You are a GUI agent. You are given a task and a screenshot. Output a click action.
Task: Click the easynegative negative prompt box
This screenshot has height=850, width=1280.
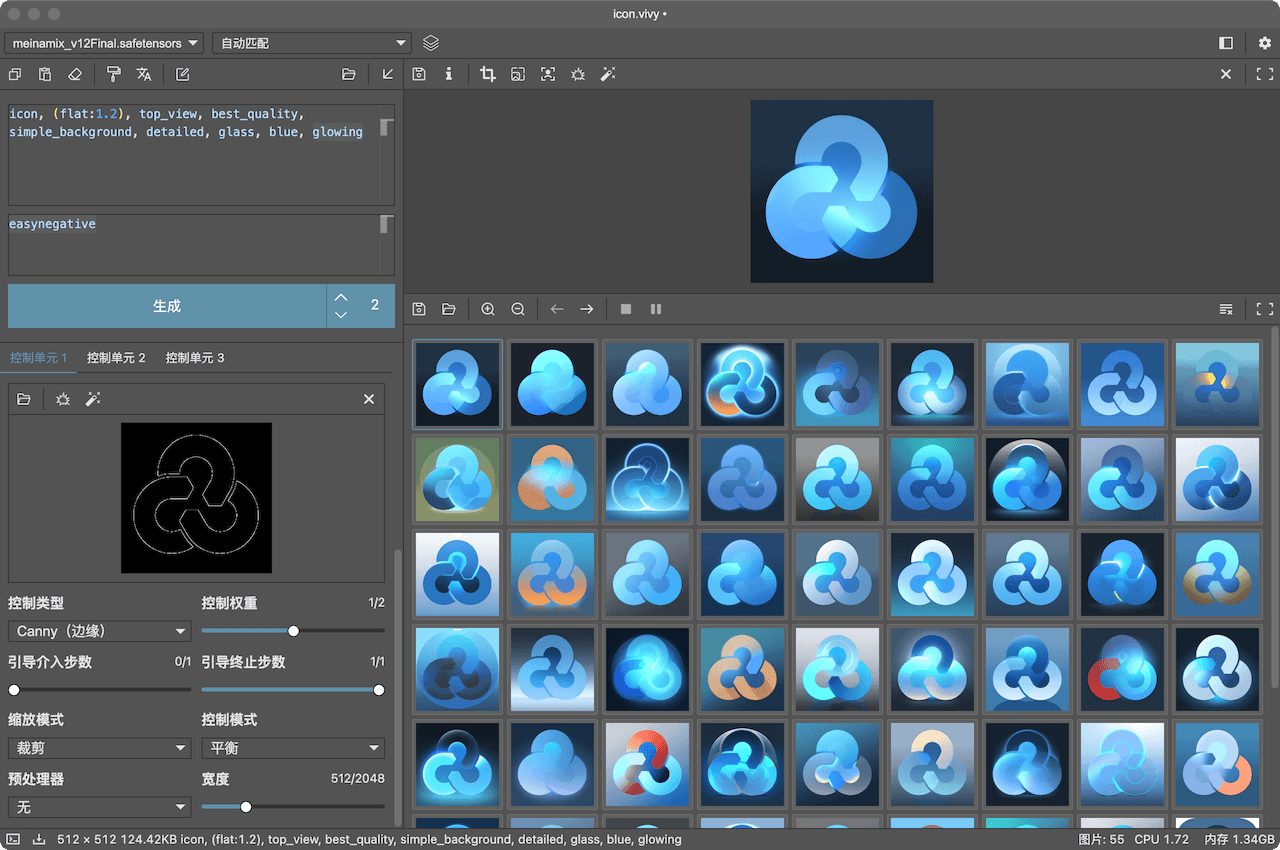point(201,244)
